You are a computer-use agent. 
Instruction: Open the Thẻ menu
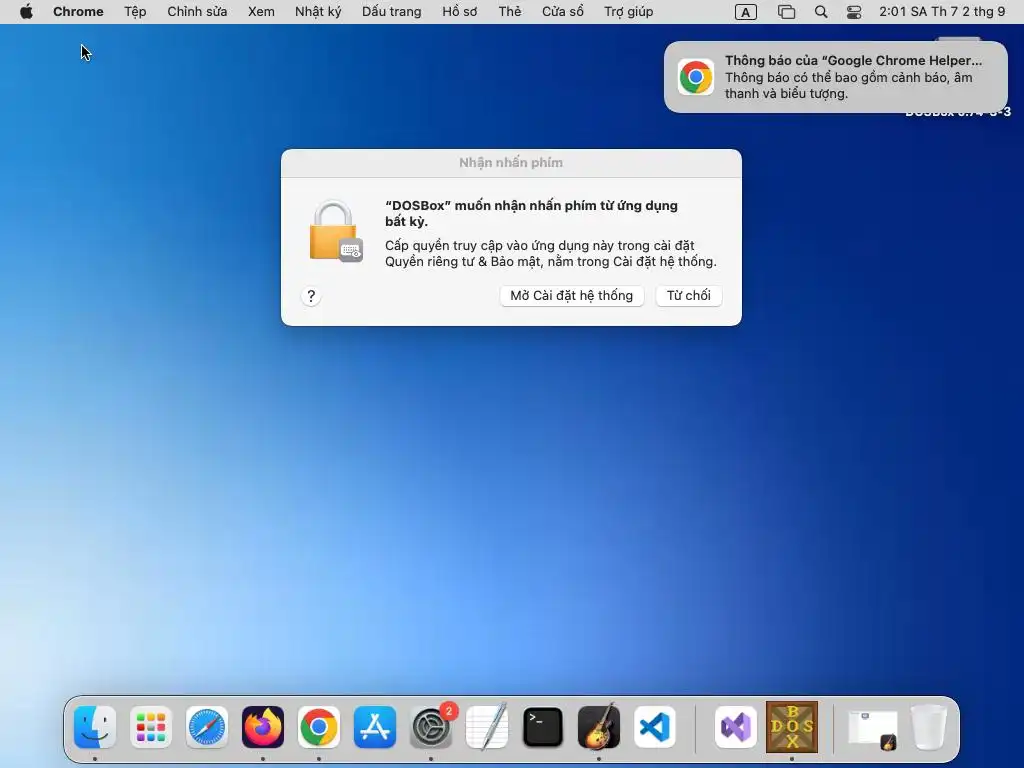510,12
